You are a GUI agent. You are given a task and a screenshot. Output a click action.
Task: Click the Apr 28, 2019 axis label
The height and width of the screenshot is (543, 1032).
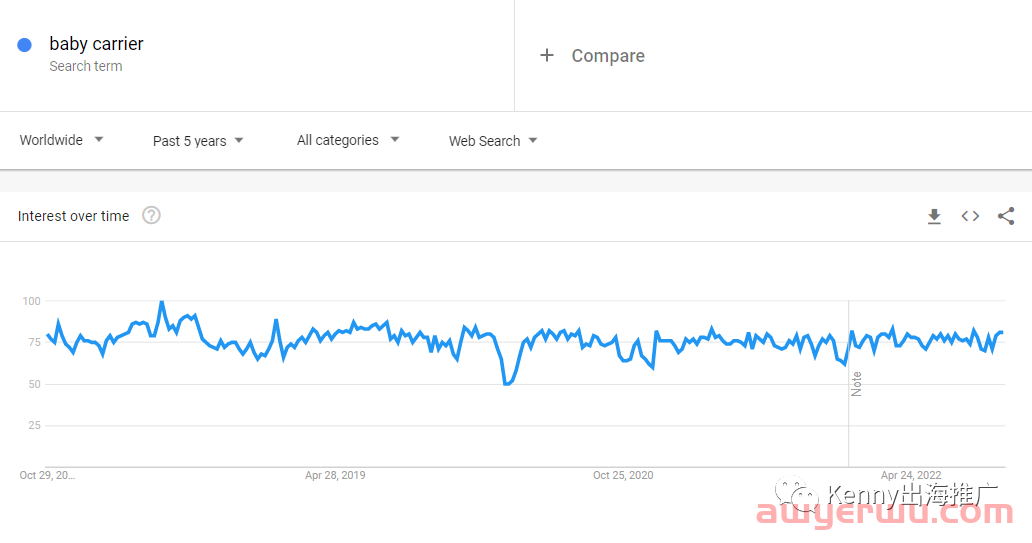click(335, 475)
